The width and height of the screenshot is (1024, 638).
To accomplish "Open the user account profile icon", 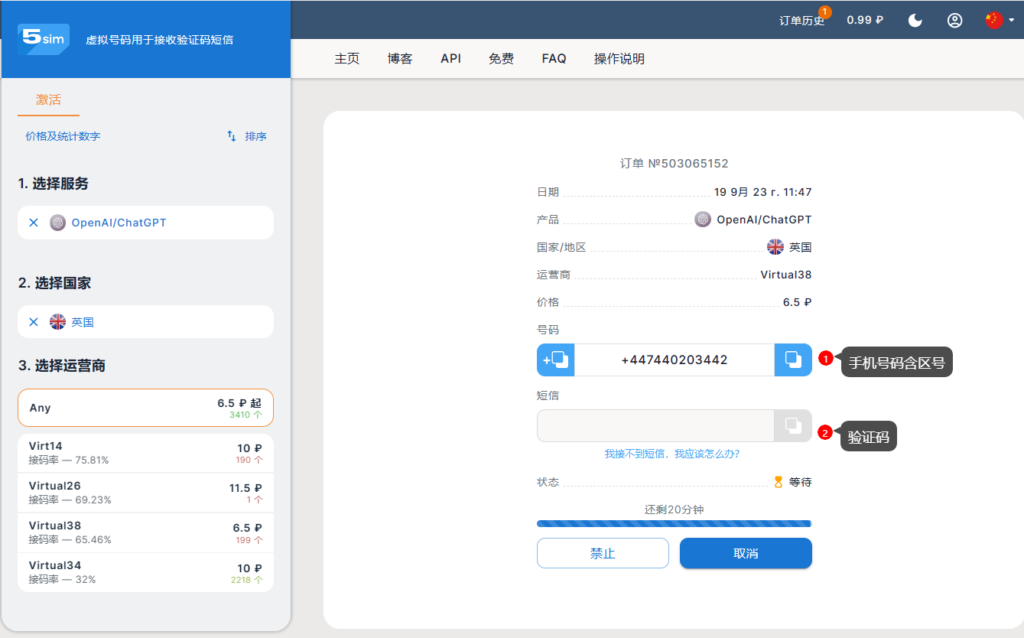I will click(x=955, y=20).
